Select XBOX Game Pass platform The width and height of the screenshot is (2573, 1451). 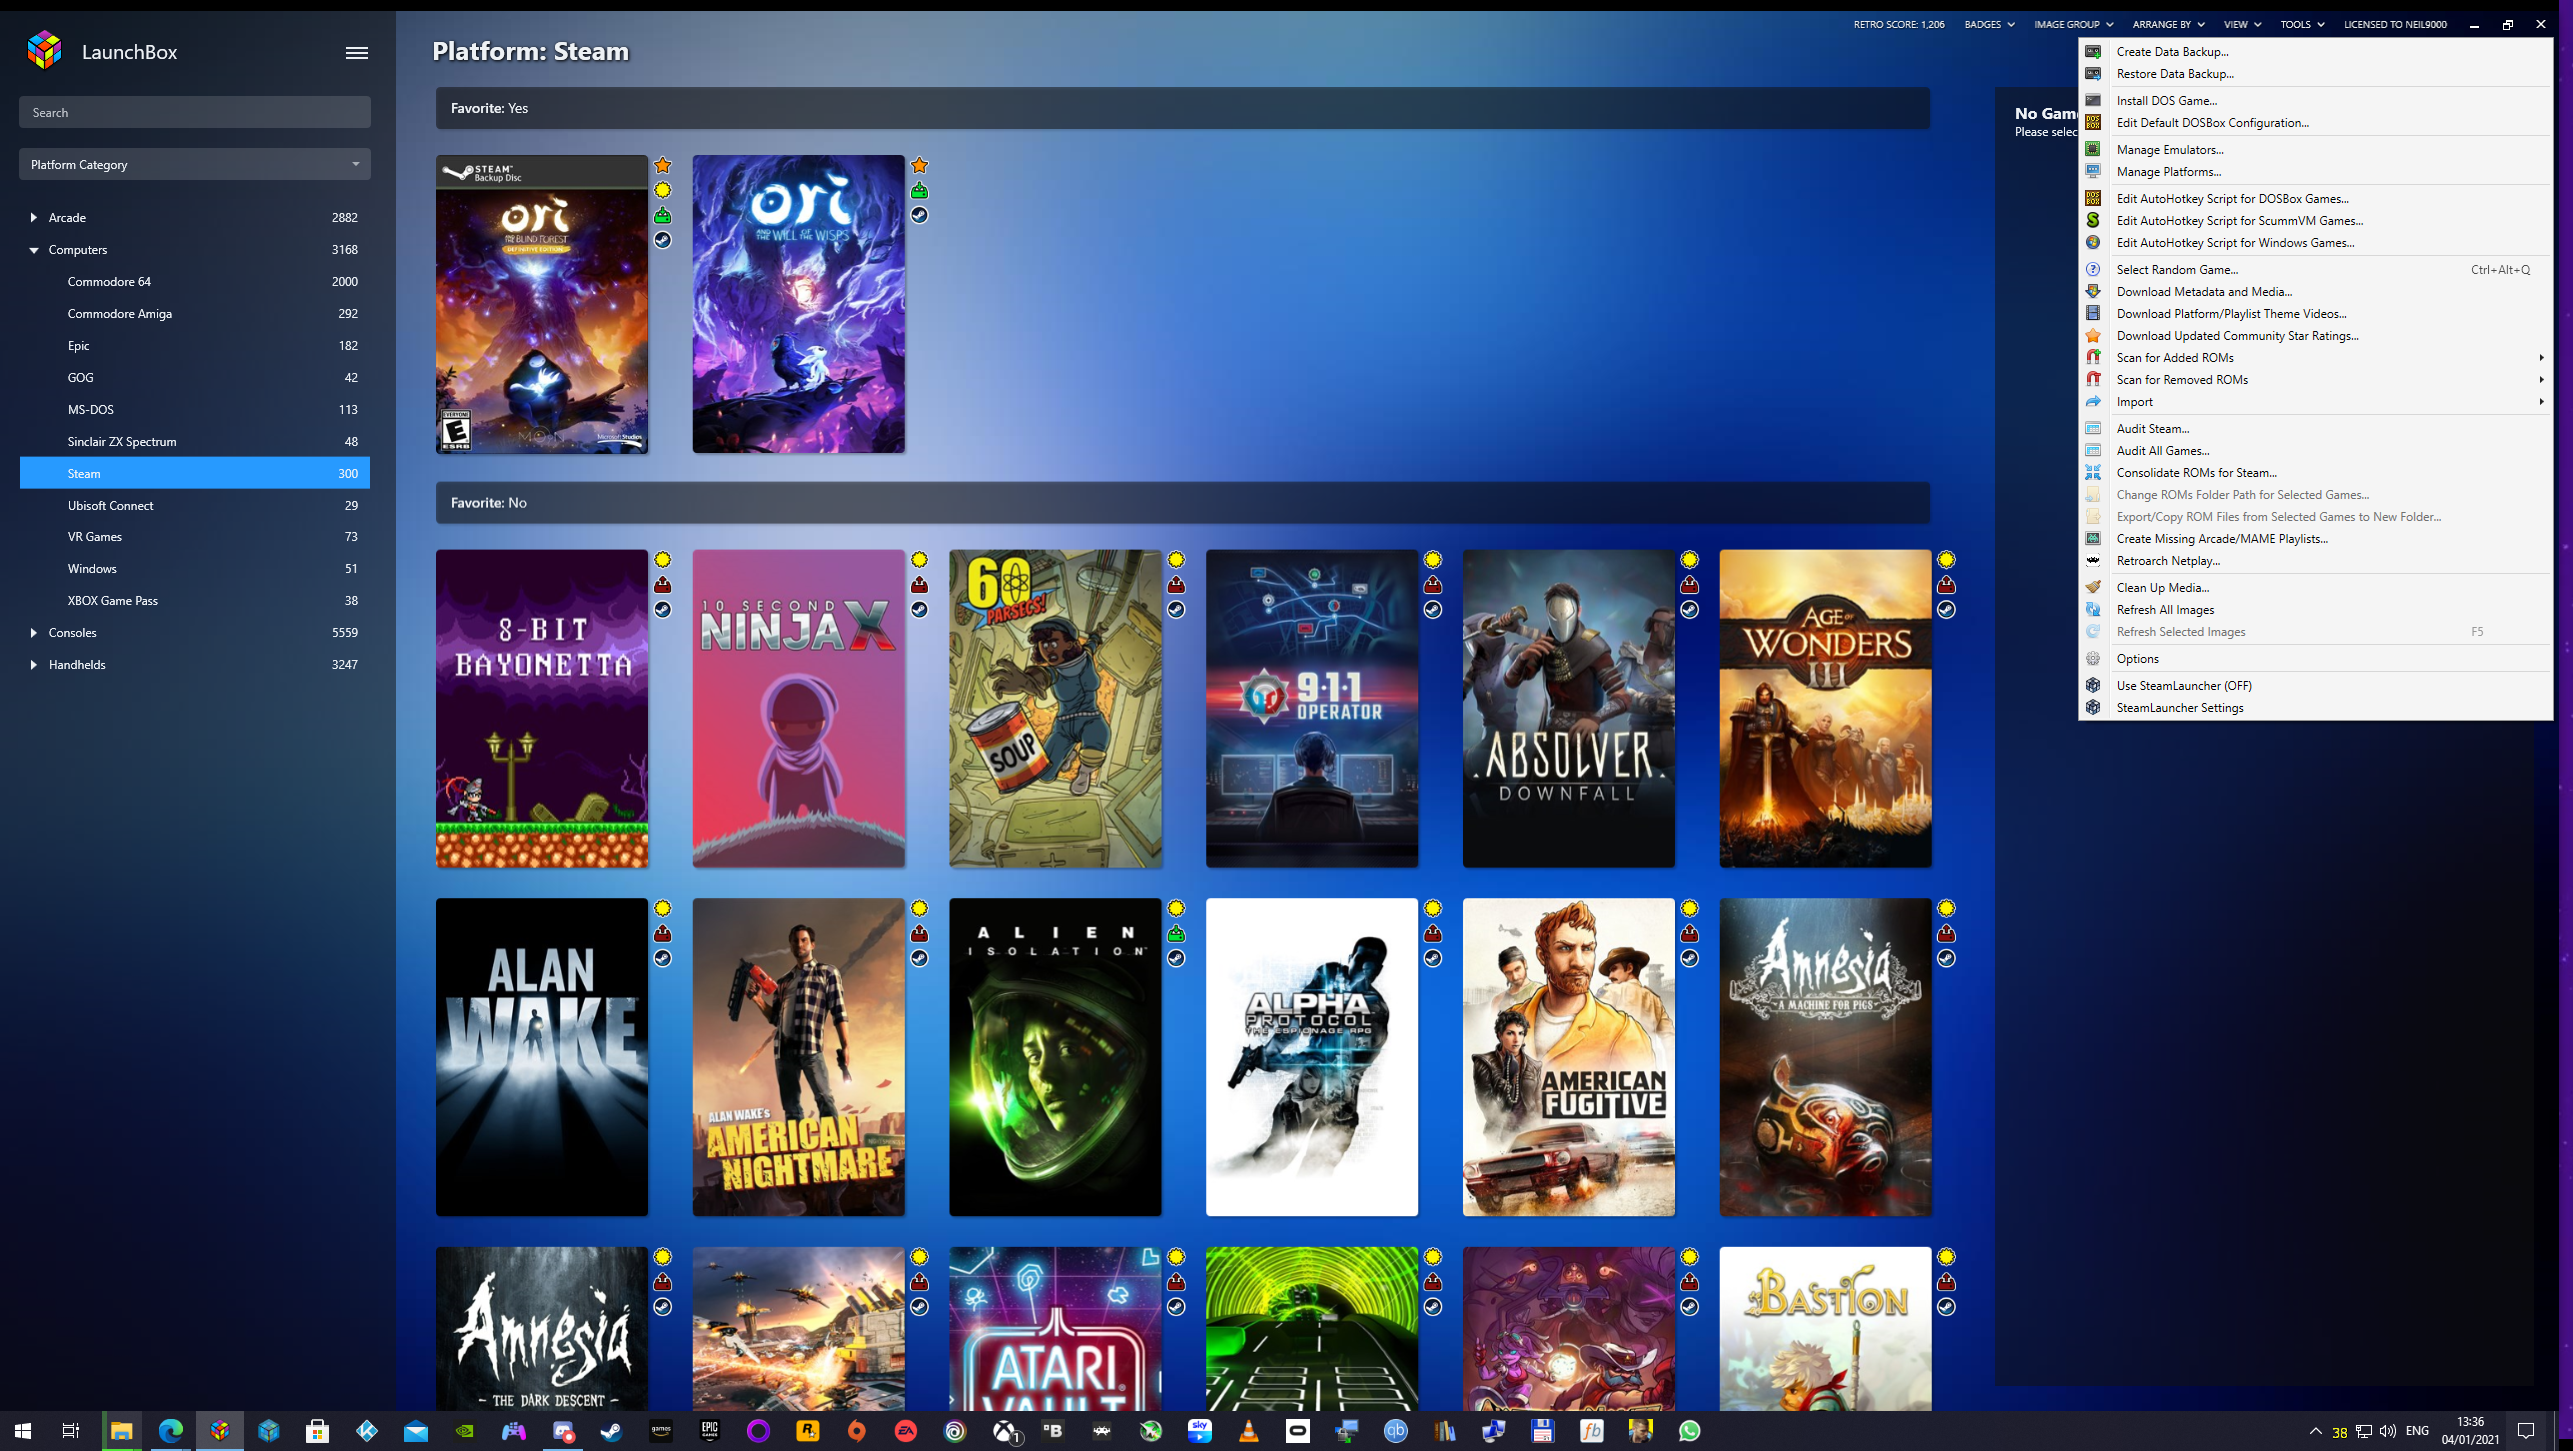tap(195, 600)
